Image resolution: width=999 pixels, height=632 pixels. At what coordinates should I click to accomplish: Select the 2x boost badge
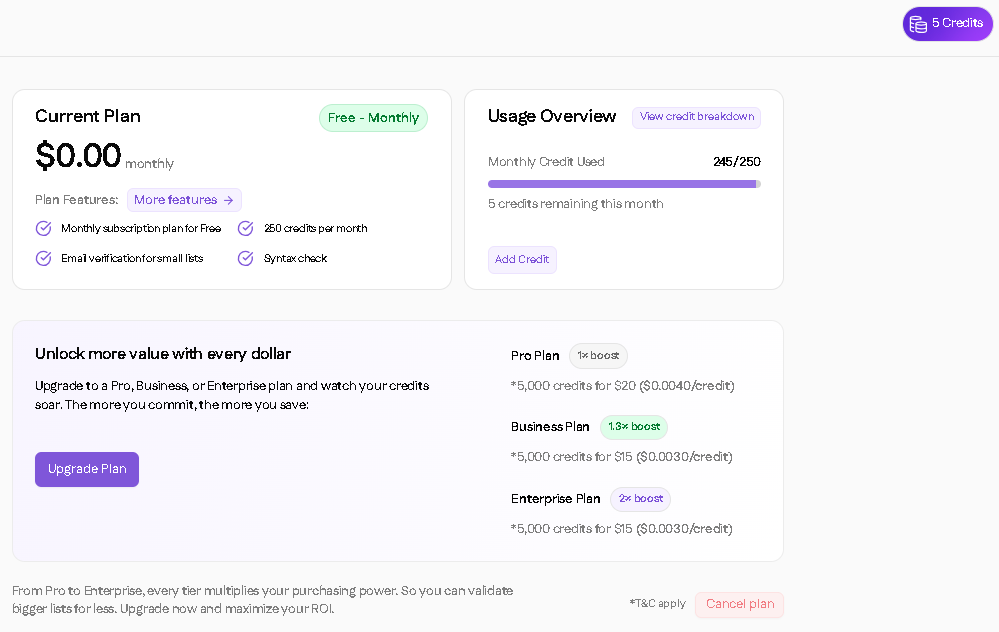pos(640,499)
